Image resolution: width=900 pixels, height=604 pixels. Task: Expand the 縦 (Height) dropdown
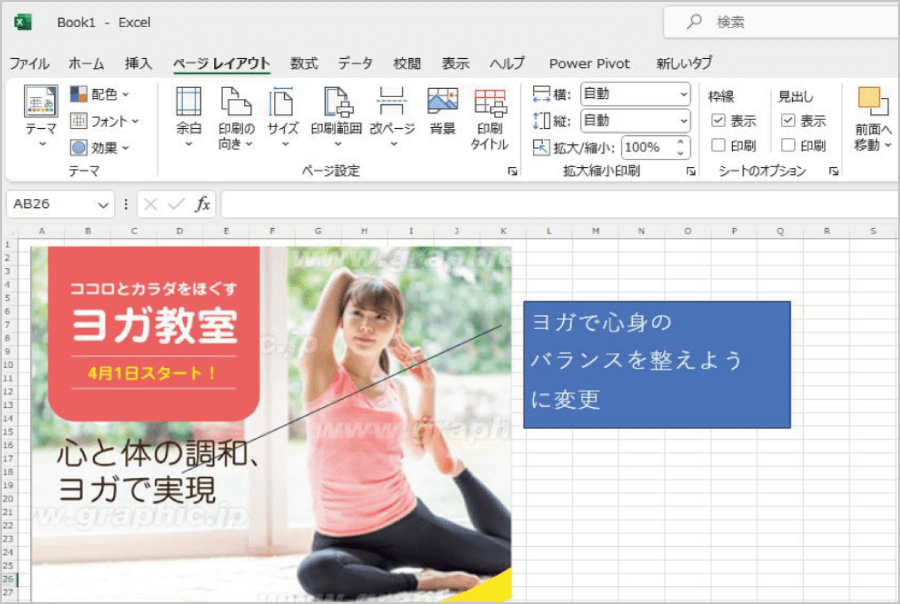[684, 121]
